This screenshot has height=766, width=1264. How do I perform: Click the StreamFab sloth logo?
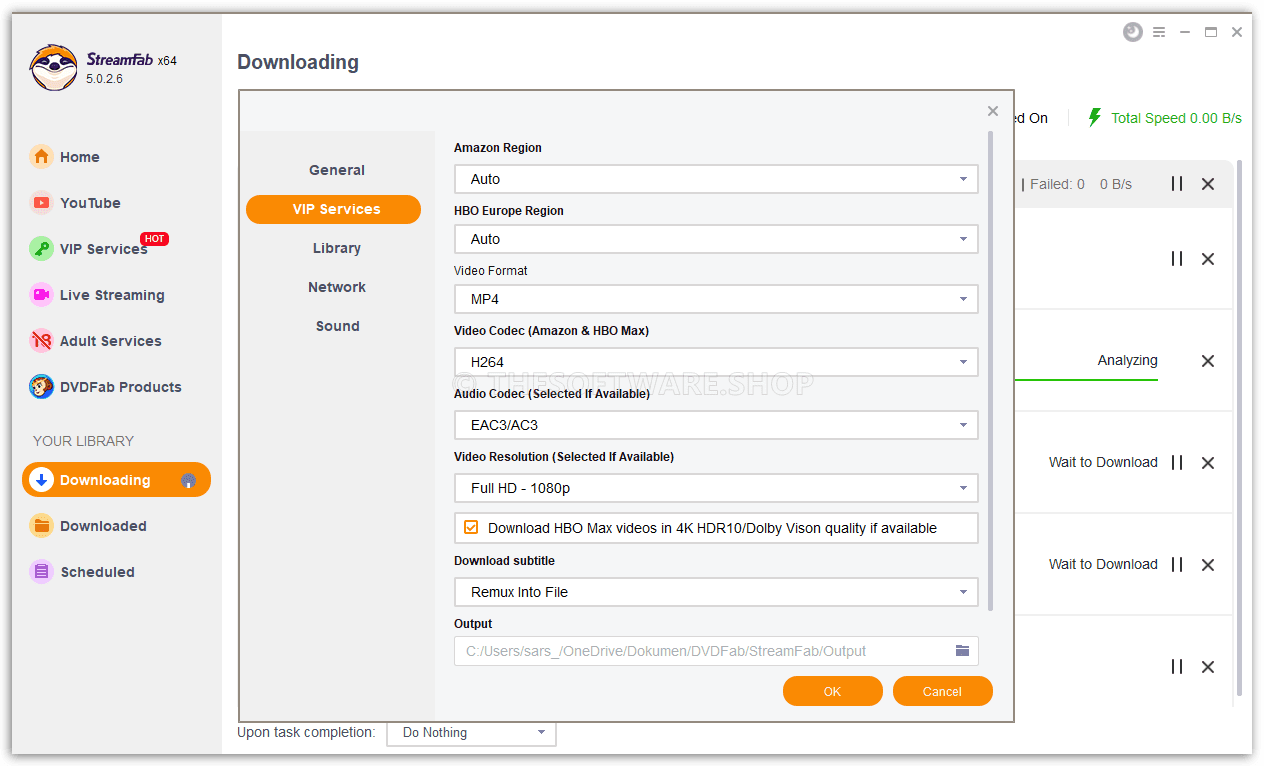click(53, 68)
